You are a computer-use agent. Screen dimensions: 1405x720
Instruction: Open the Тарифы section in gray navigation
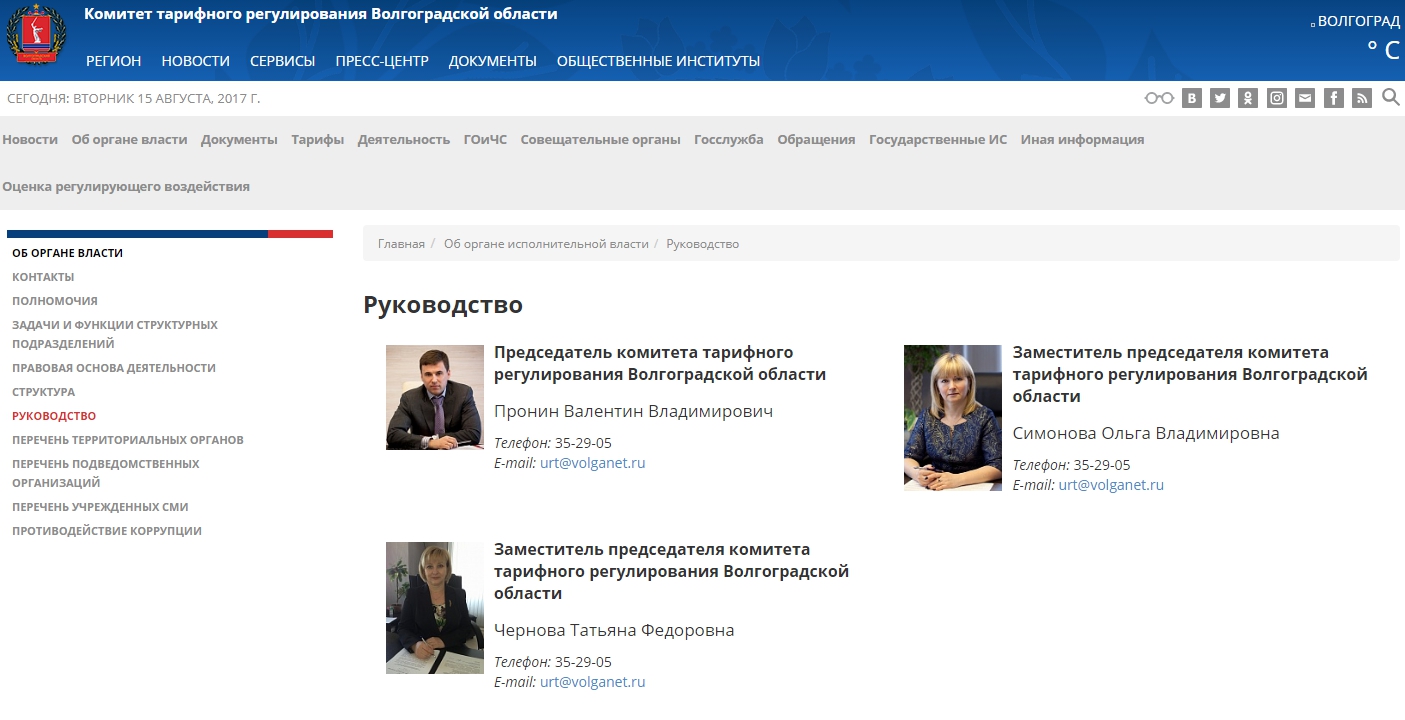(318, 140)
